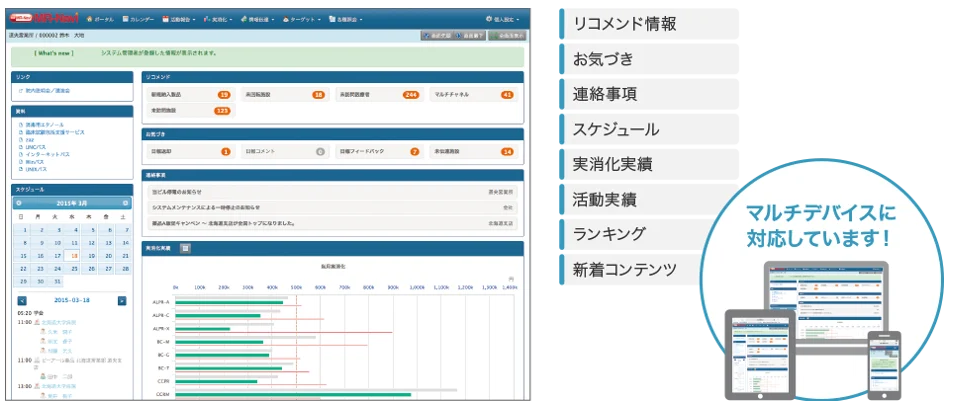Click the tablet device thumbnail
This screenshot has width=957, height=414.
click(760, 354)
